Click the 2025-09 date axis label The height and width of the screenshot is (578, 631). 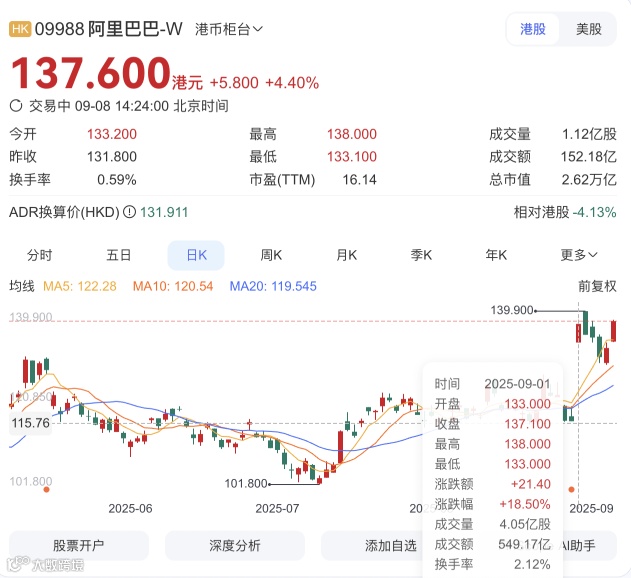click(591, 508)
